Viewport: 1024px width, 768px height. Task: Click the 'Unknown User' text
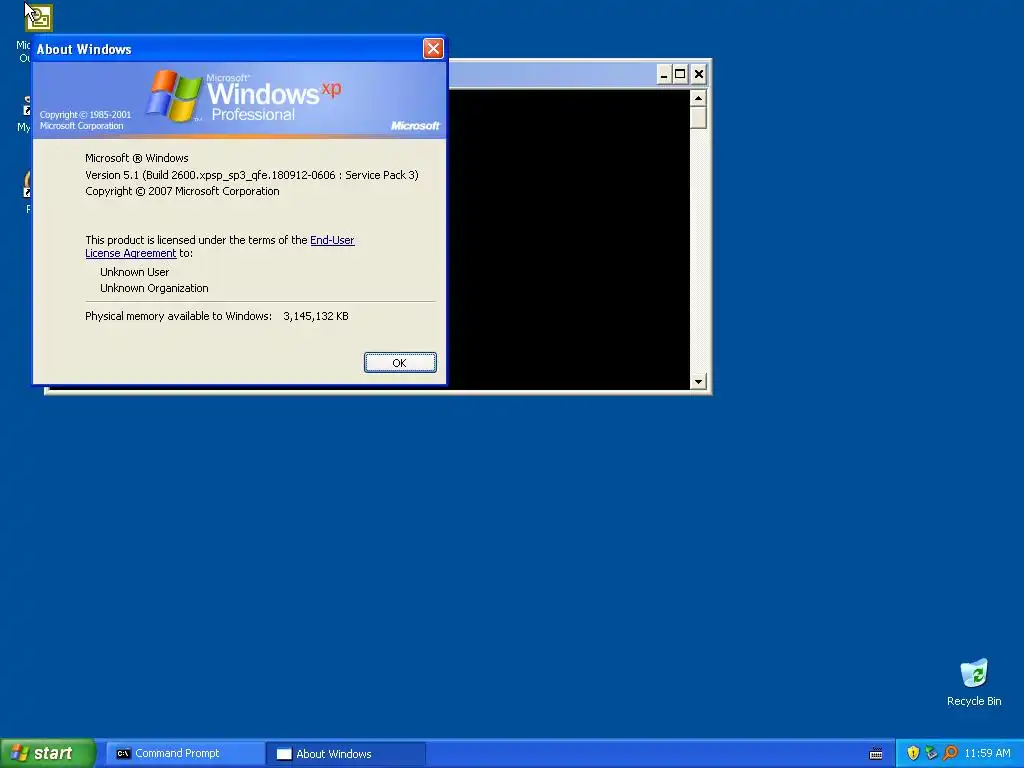click(135, 272)
